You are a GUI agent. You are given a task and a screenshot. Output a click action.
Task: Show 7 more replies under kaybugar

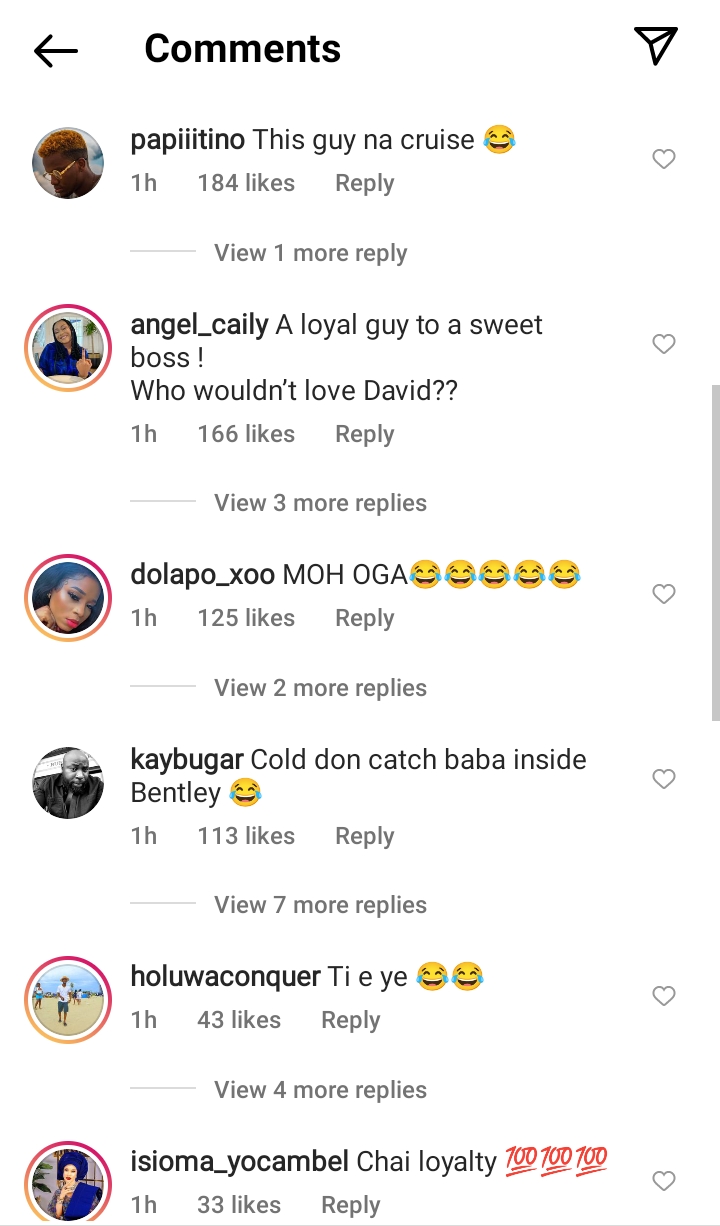[x=320, y=905]
